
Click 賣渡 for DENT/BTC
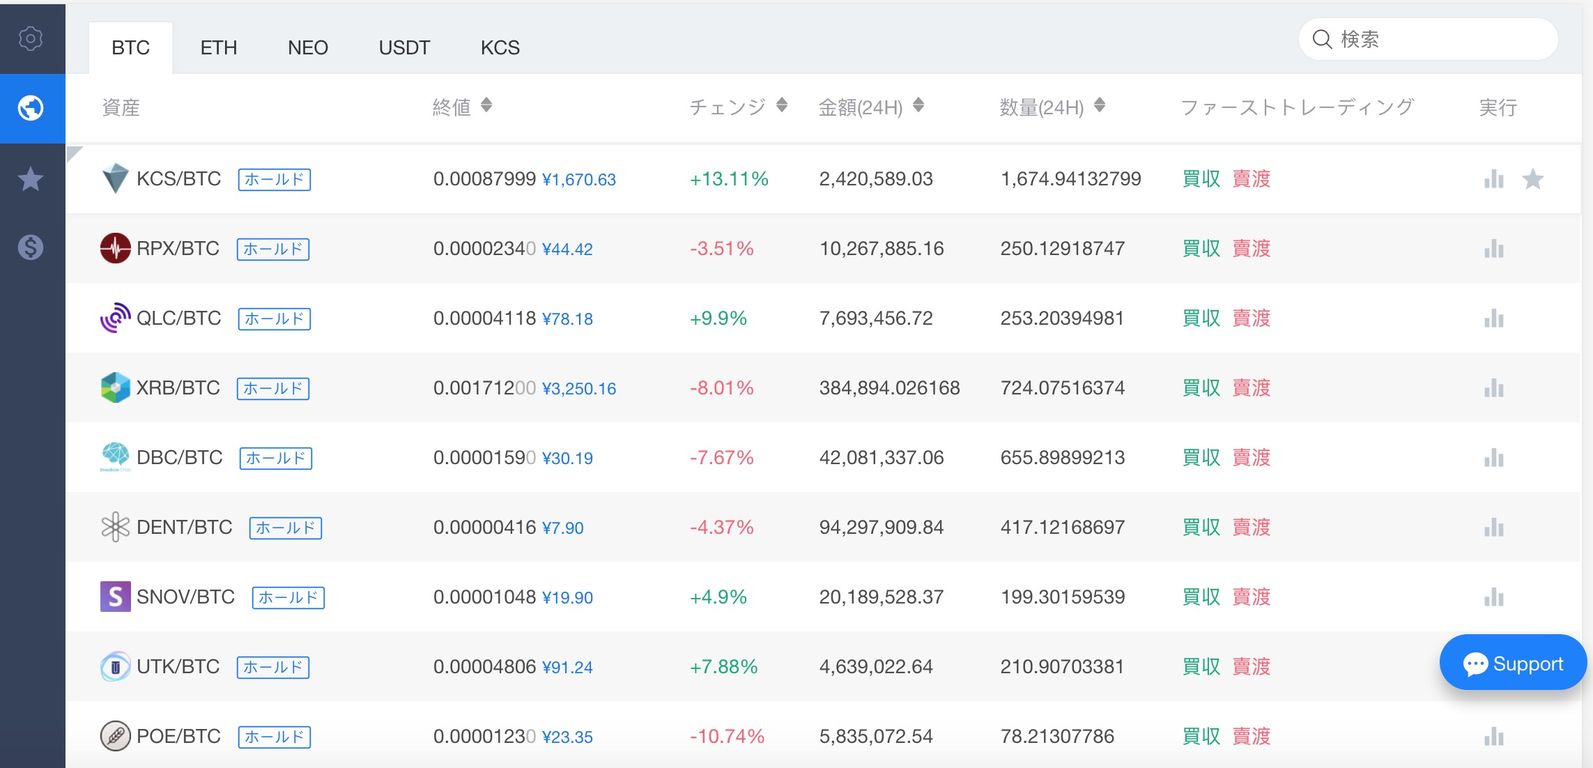coord(1251,527)
